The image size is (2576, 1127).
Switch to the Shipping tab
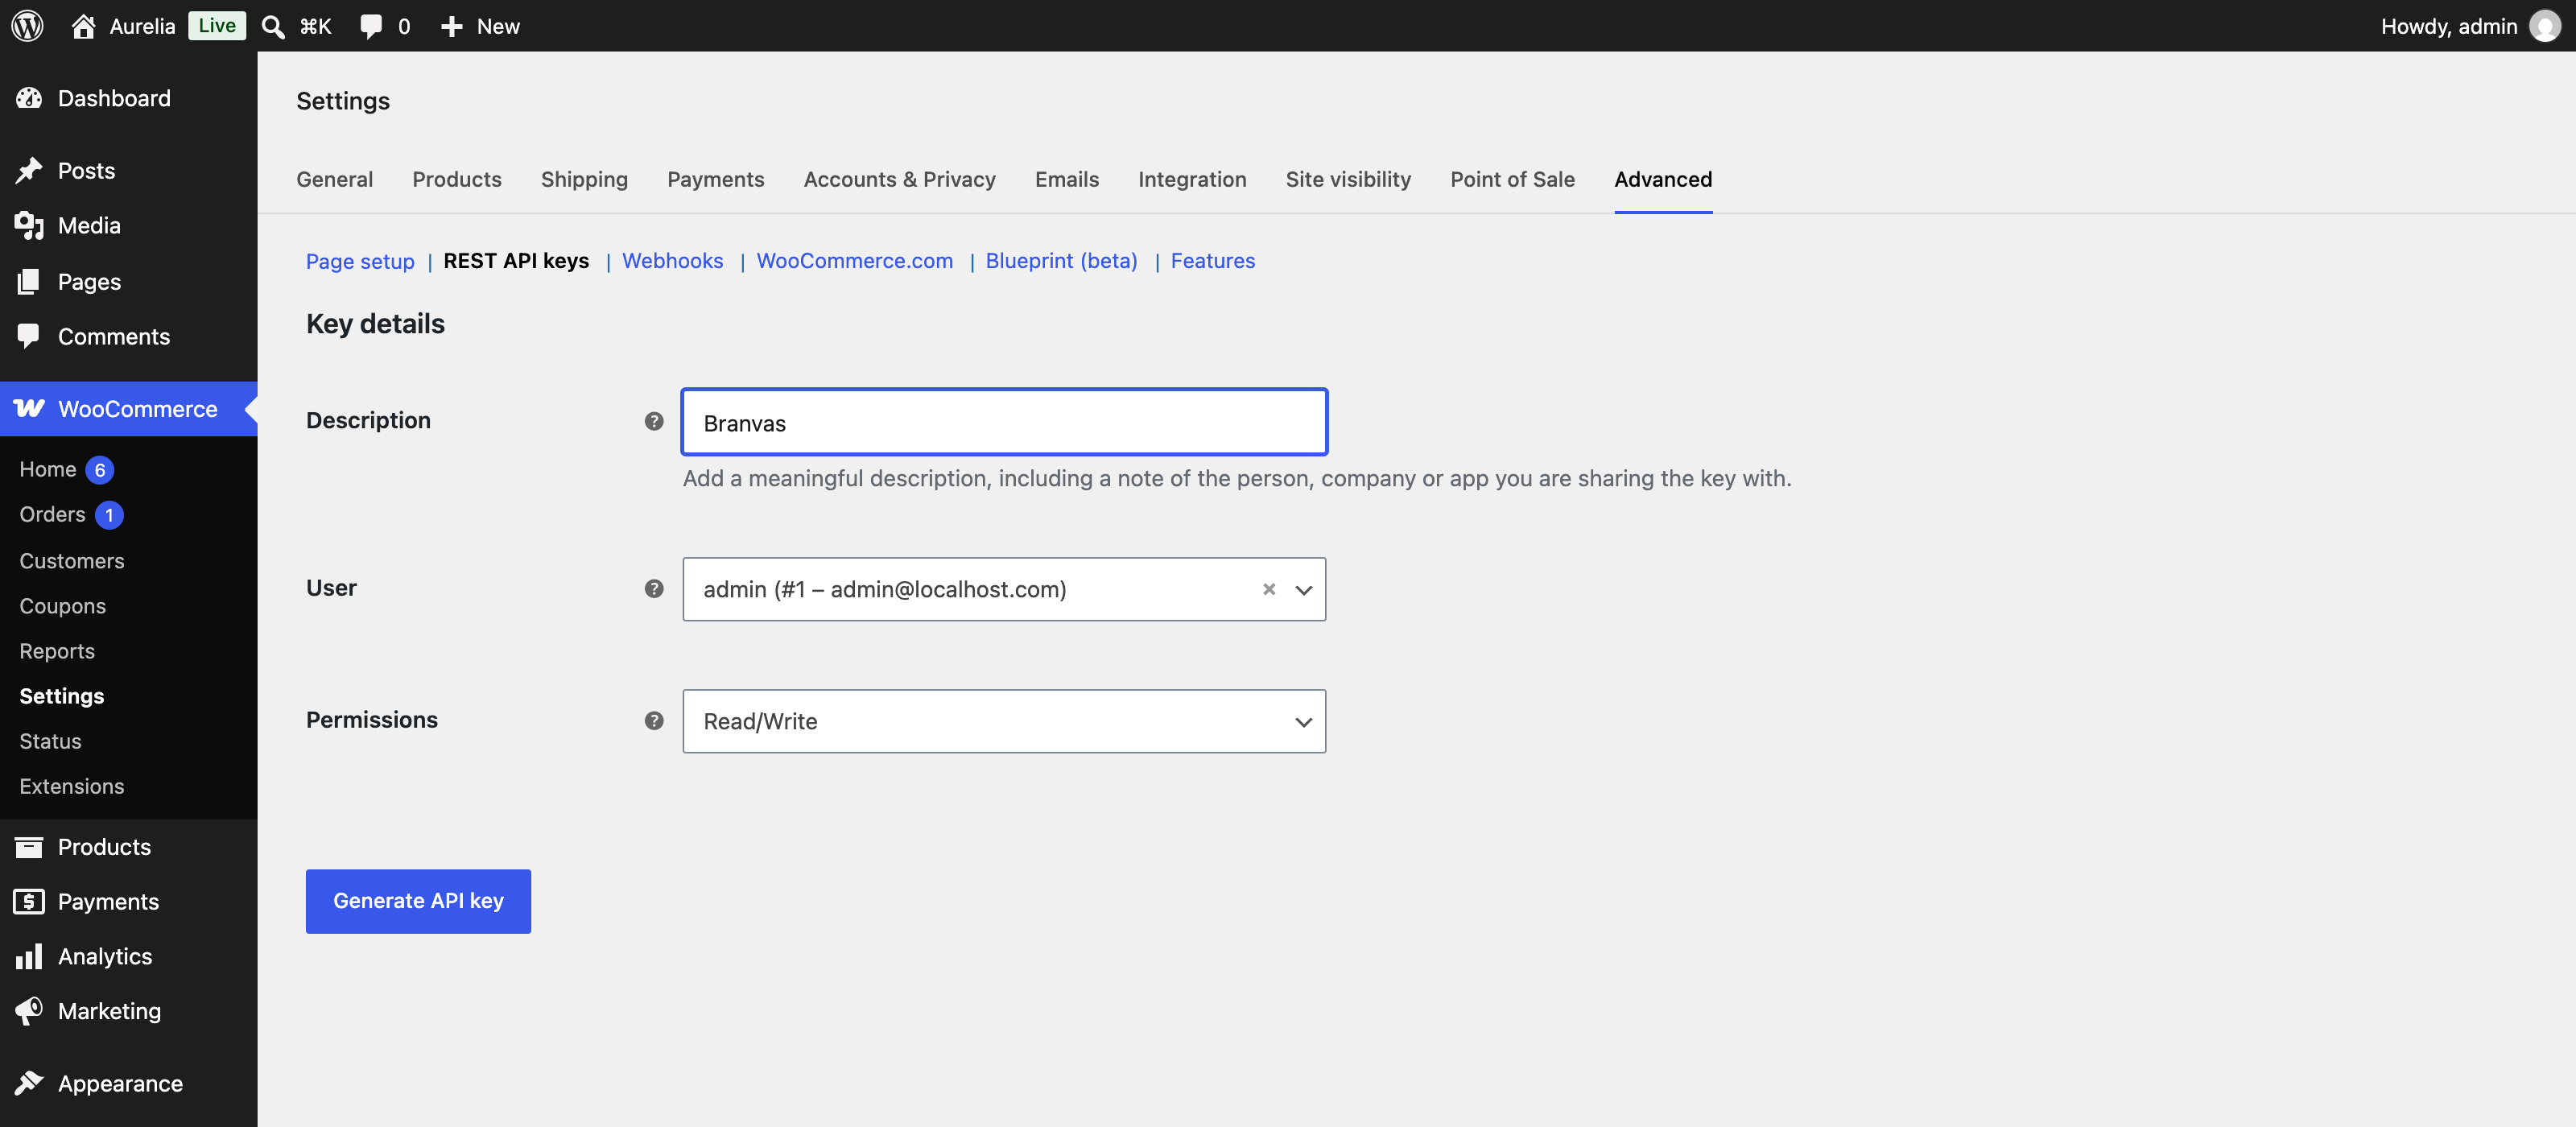pos(584,179)
